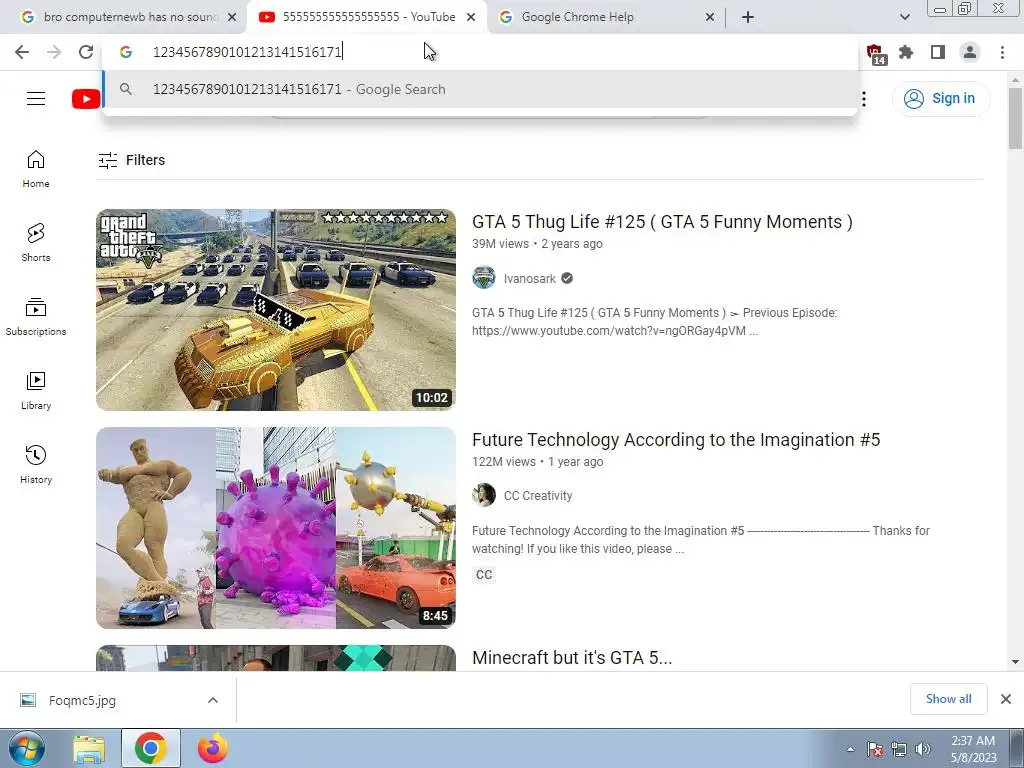This screenshot has height=768, width=1024.
Task: Open the Action Center flag icon
Action: pyautogui.click(x=875, y=750)
